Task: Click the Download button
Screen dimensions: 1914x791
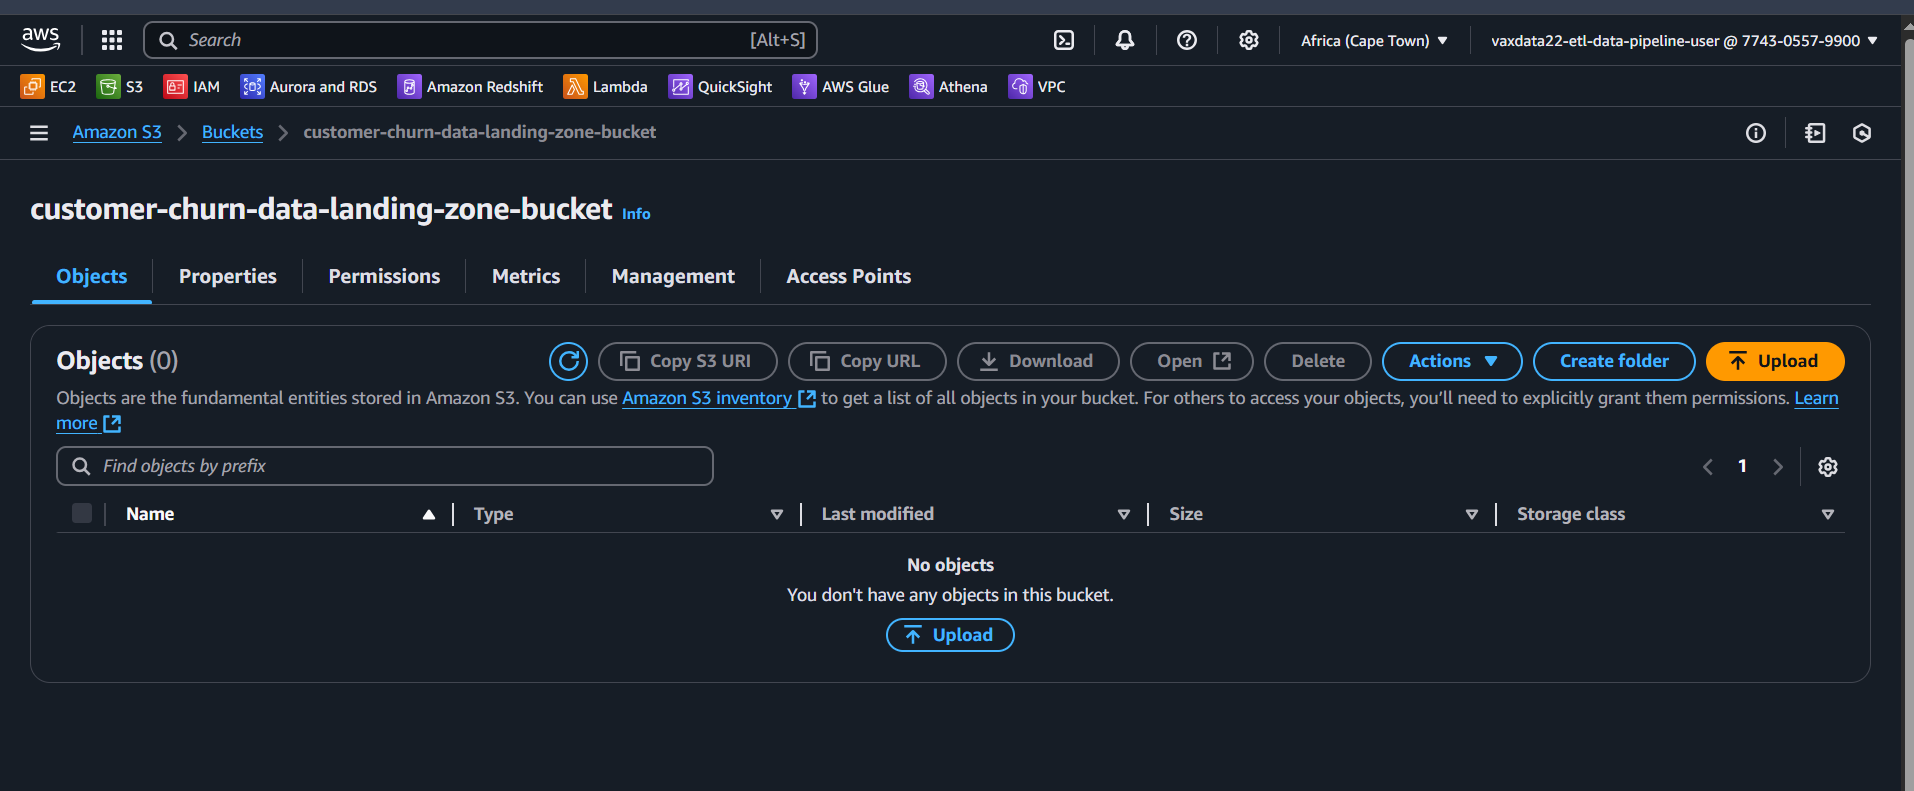Action: coord(1038,361)
